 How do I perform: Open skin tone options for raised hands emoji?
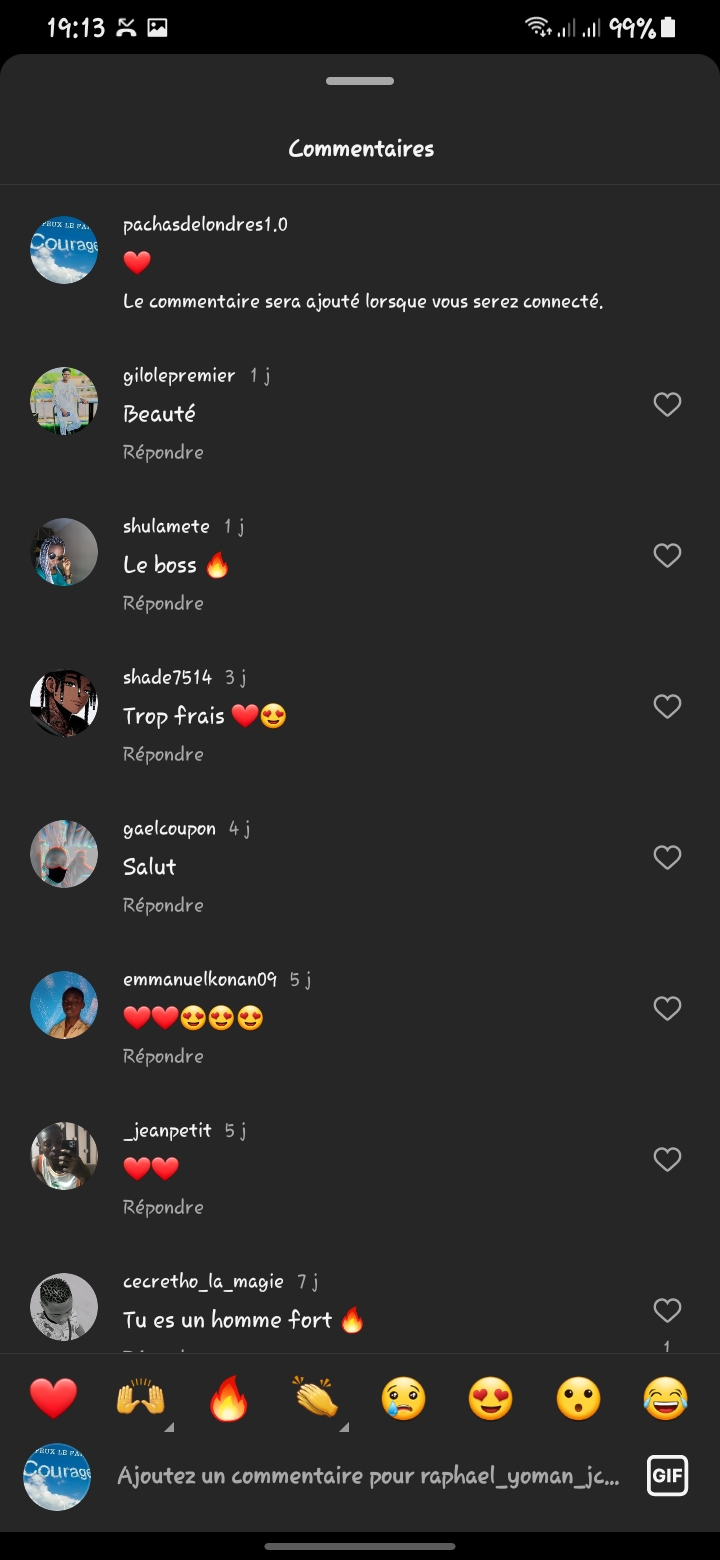pyautogui.click(x=168, y=1427)
